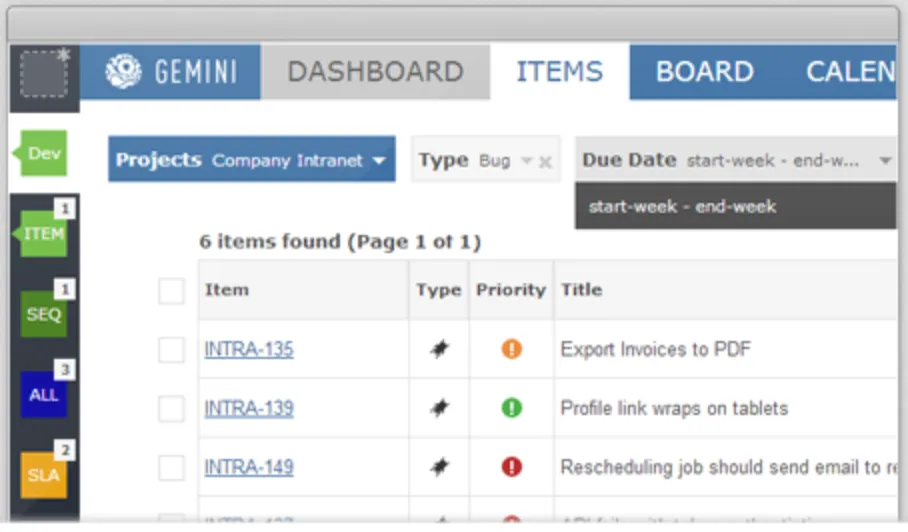Choose the start-week - end-week option
The height and width of the screenshot is (532, 908).
[683, 207]
